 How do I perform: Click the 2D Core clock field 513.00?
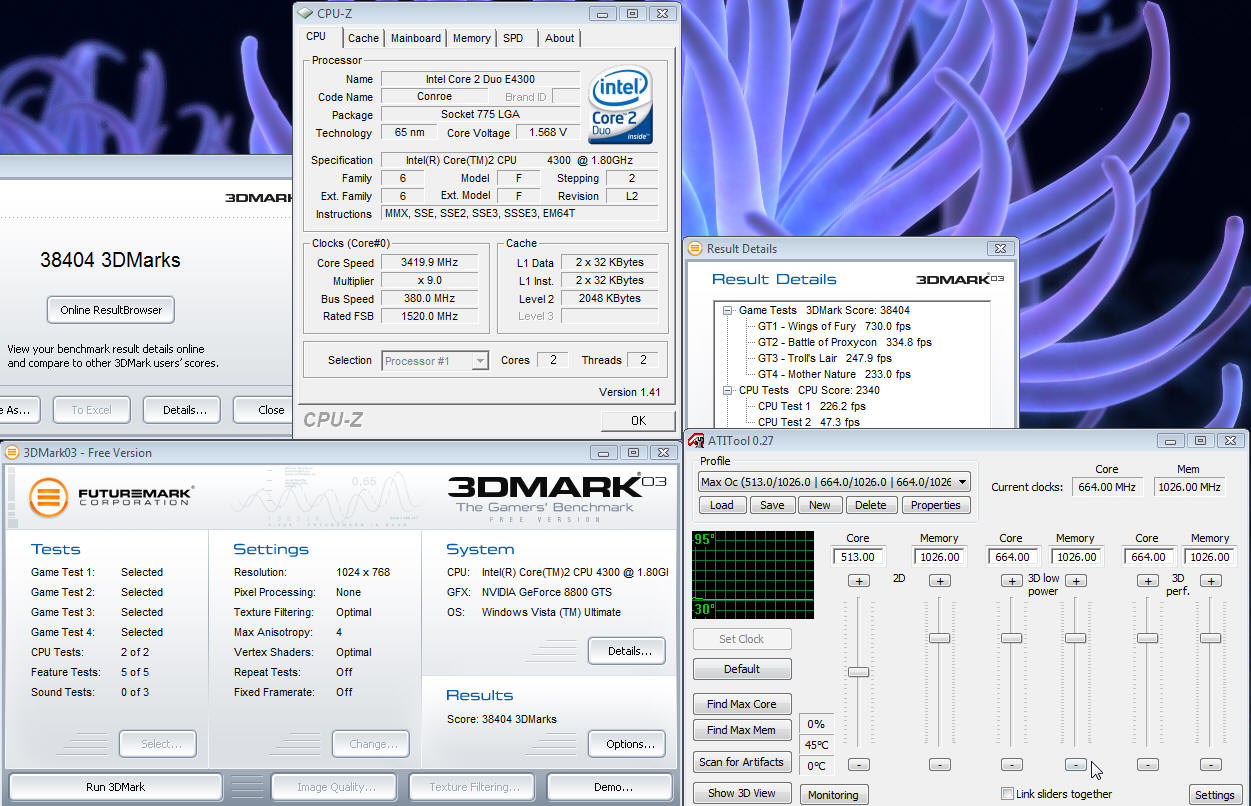[x=858, y=557]
